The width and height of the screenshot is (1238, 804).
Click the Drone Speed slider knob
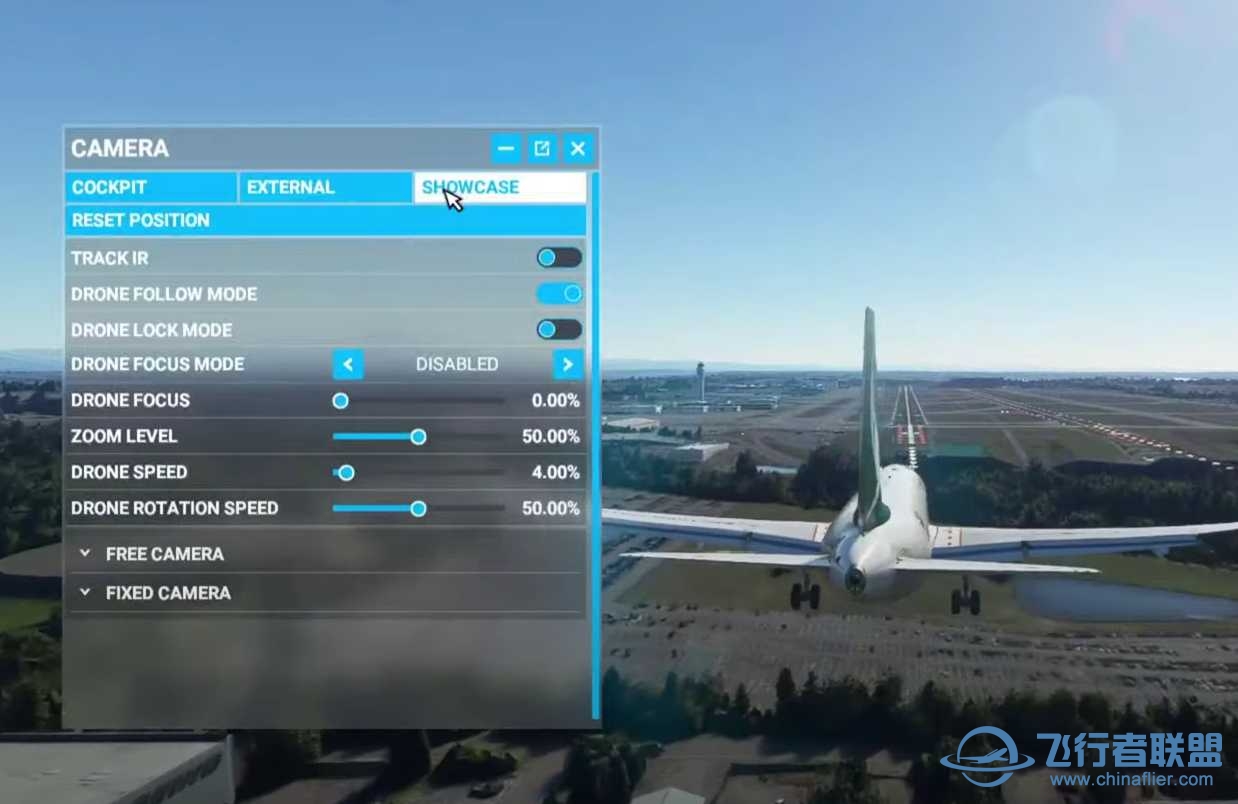(346, 472)
